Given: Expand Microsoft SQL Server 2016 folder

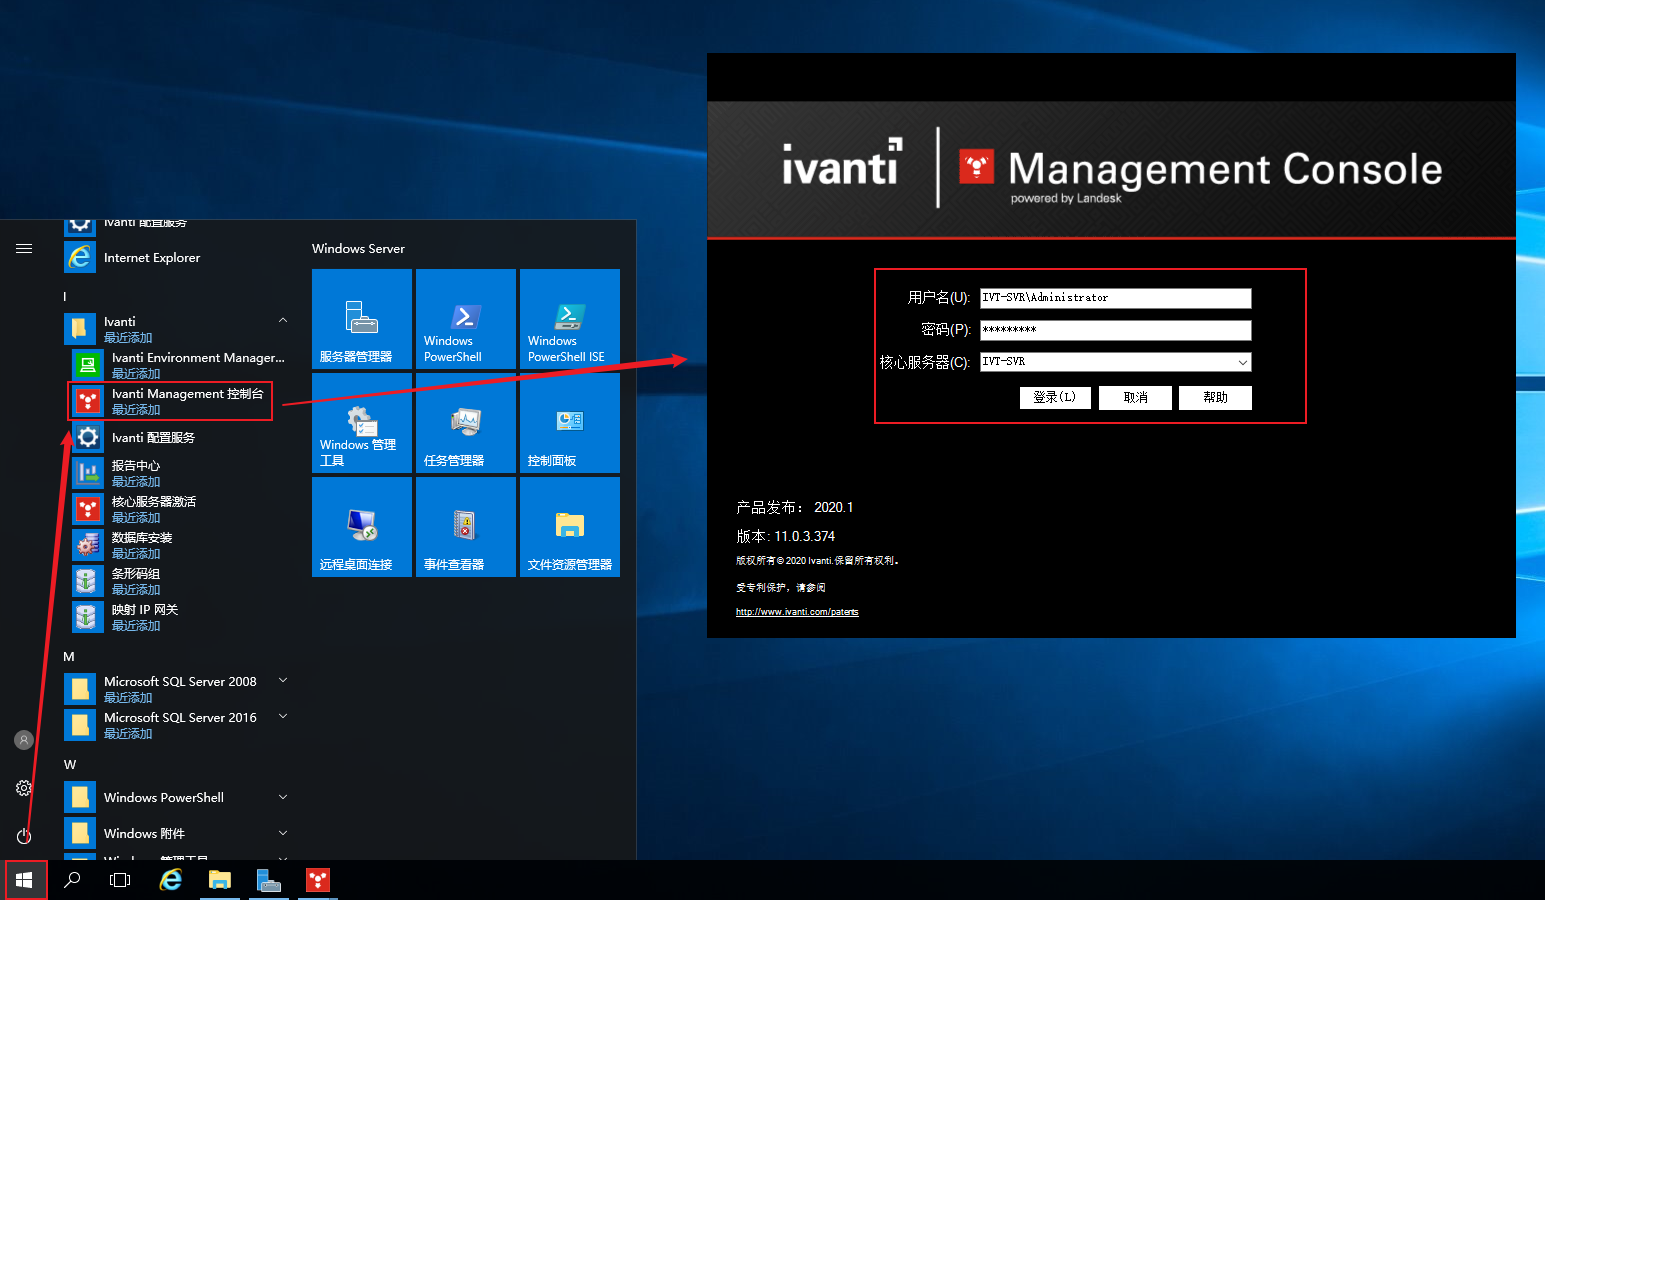Looking at the screenshot, I should (x=283, y=717).
